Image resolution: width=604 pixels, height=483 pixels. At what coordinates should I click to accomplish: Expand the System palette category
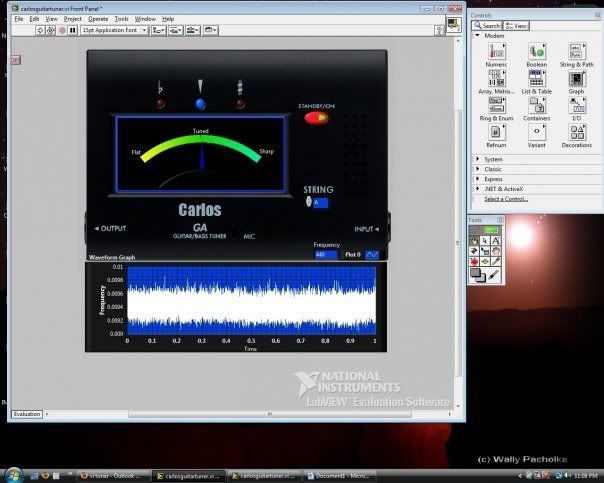point(477,159)
